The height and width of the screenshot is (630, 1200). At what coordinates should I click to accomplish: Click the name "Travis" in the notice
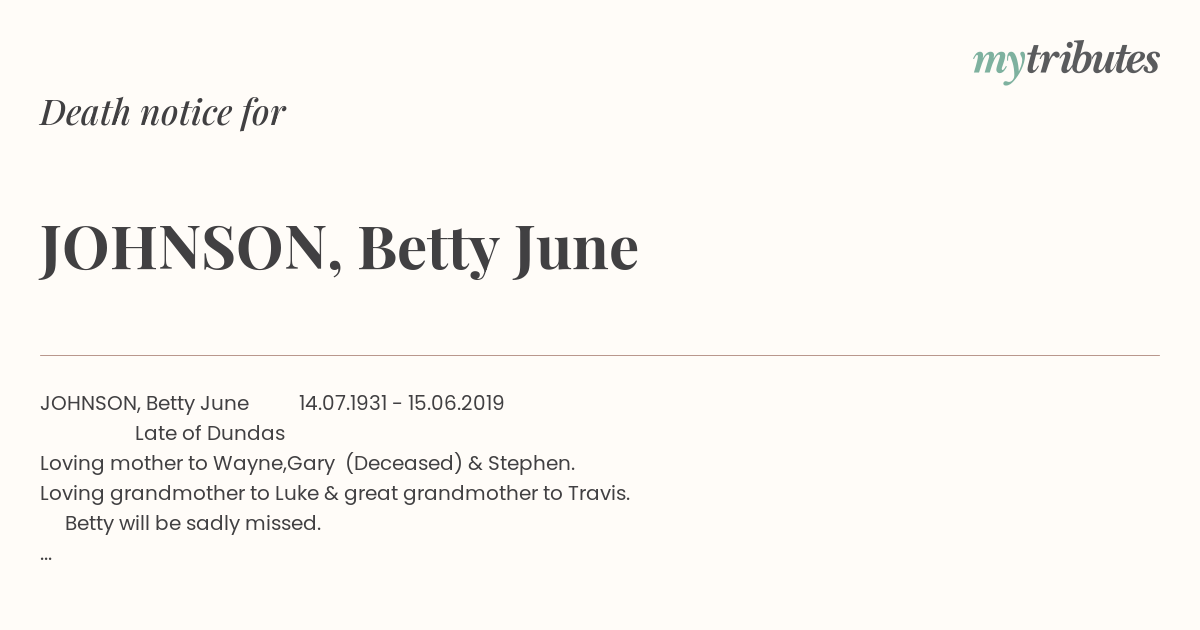[597, 493]
